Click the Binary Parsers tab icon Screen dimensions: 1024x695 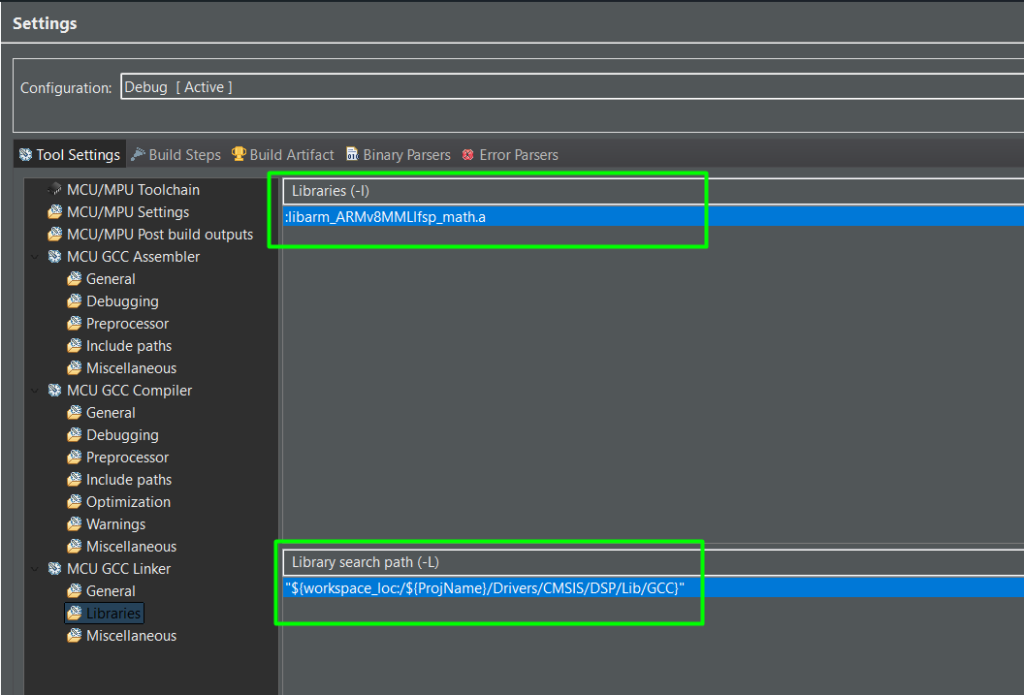pos(352,155)
